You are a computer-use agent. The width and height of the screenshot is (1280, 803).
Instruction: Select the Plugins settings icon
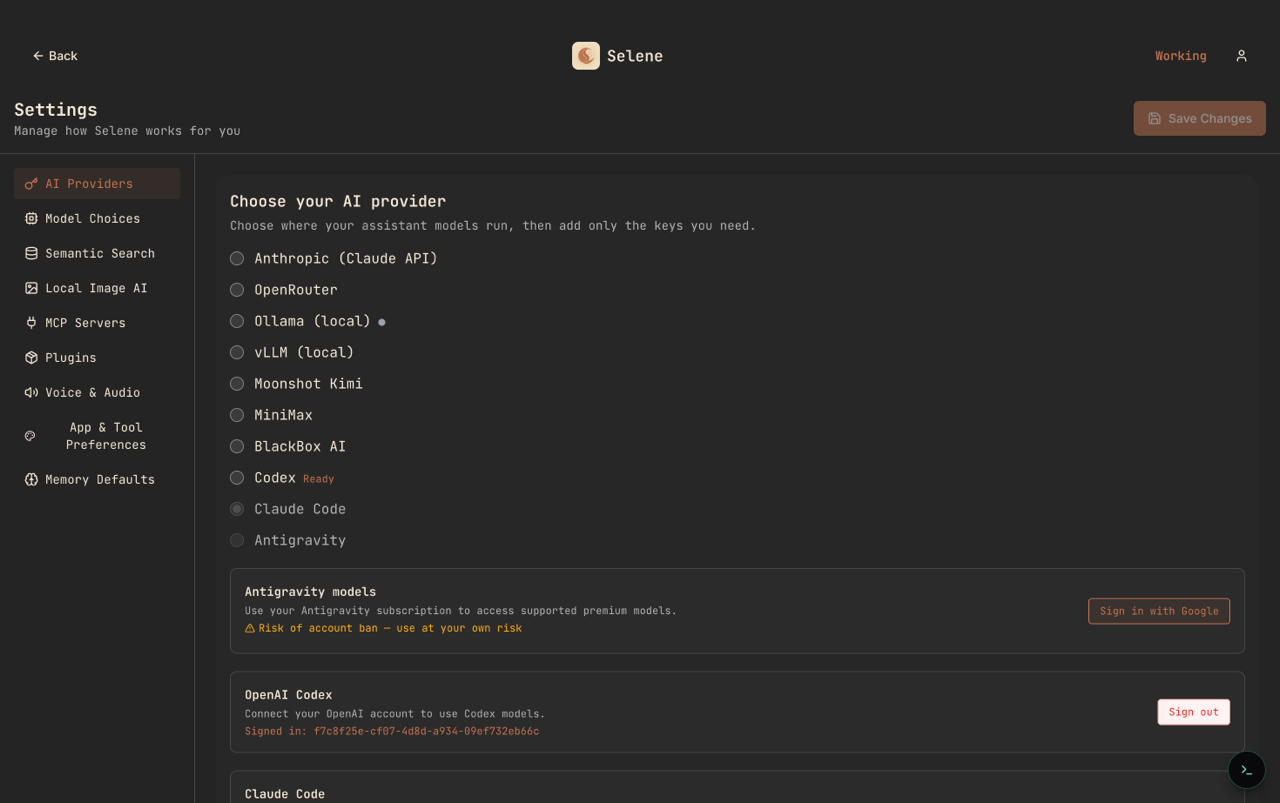pos(31,357)
